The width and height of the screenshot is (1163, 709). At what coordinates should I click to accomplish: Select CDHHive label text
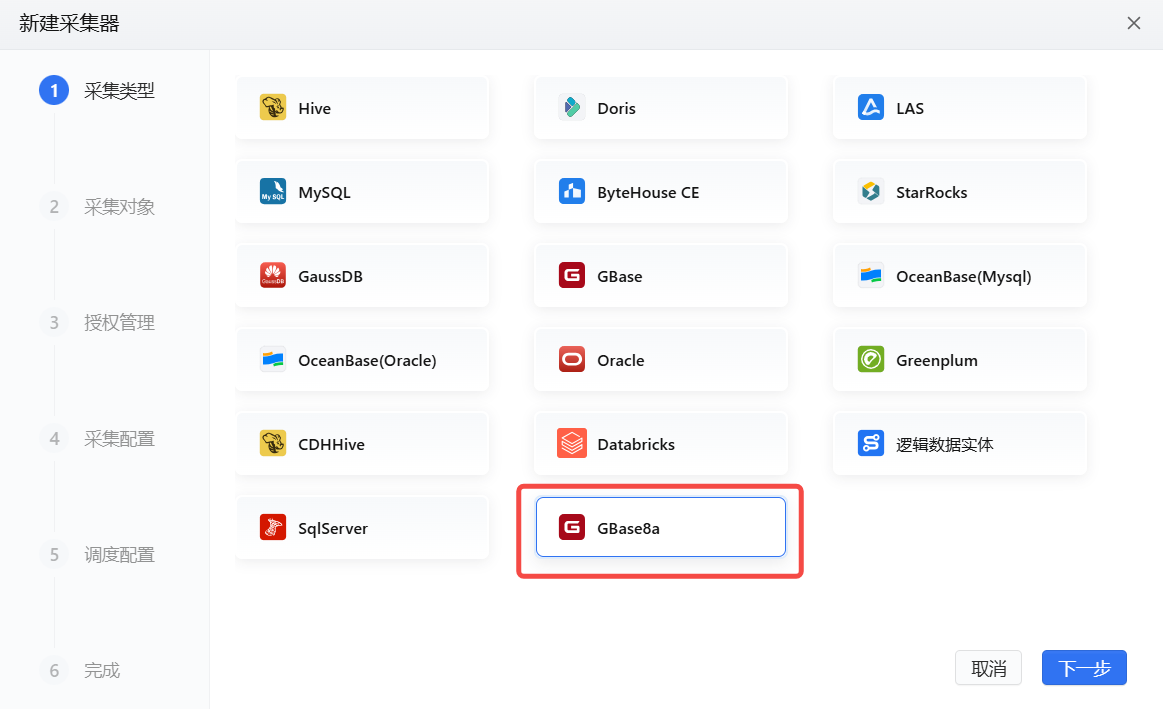(x=332, y=444)
